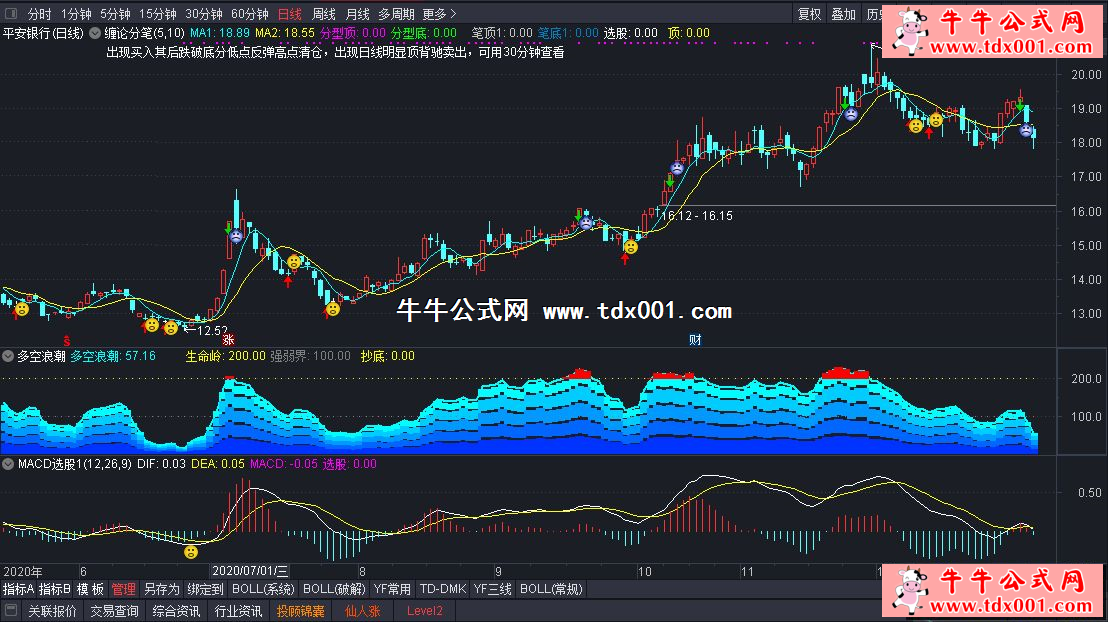
Task: Select the 30分钟 period
Action: pyautogui.click(x=204, y=14)
